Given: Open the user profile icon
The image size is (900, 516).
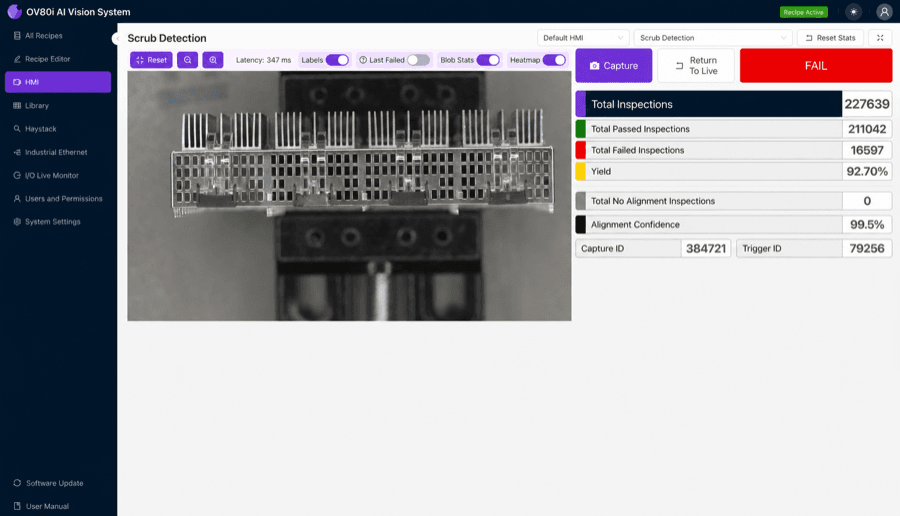Looking at the screenshot, I should point(884,11).
